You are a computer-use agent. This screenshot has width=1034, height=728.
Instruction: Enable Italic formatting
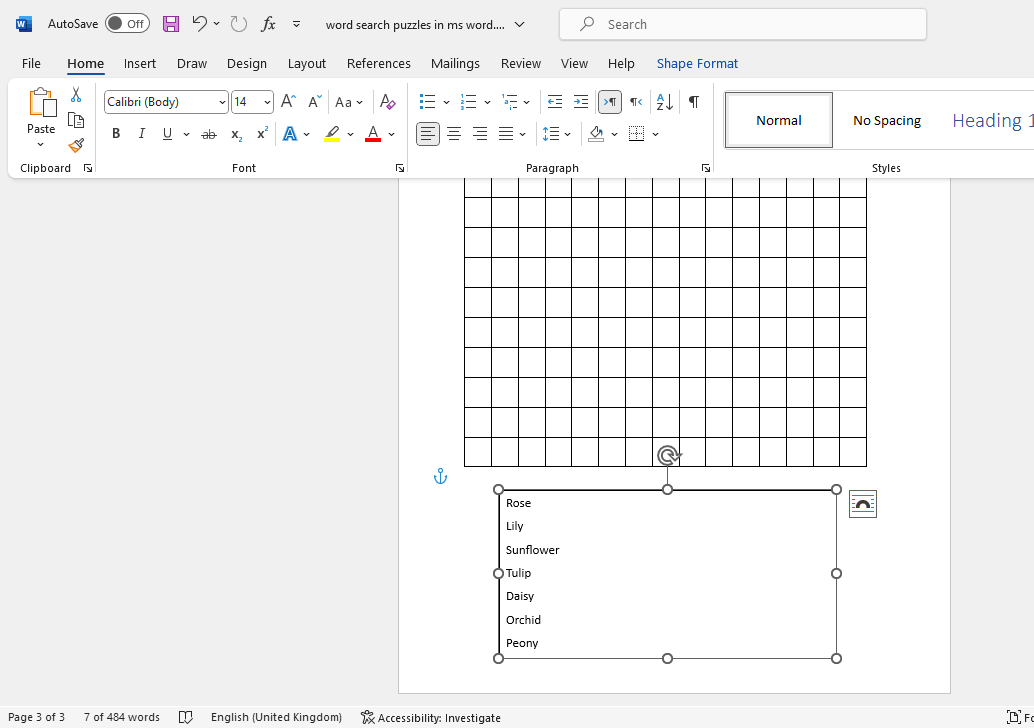(142, 133)
